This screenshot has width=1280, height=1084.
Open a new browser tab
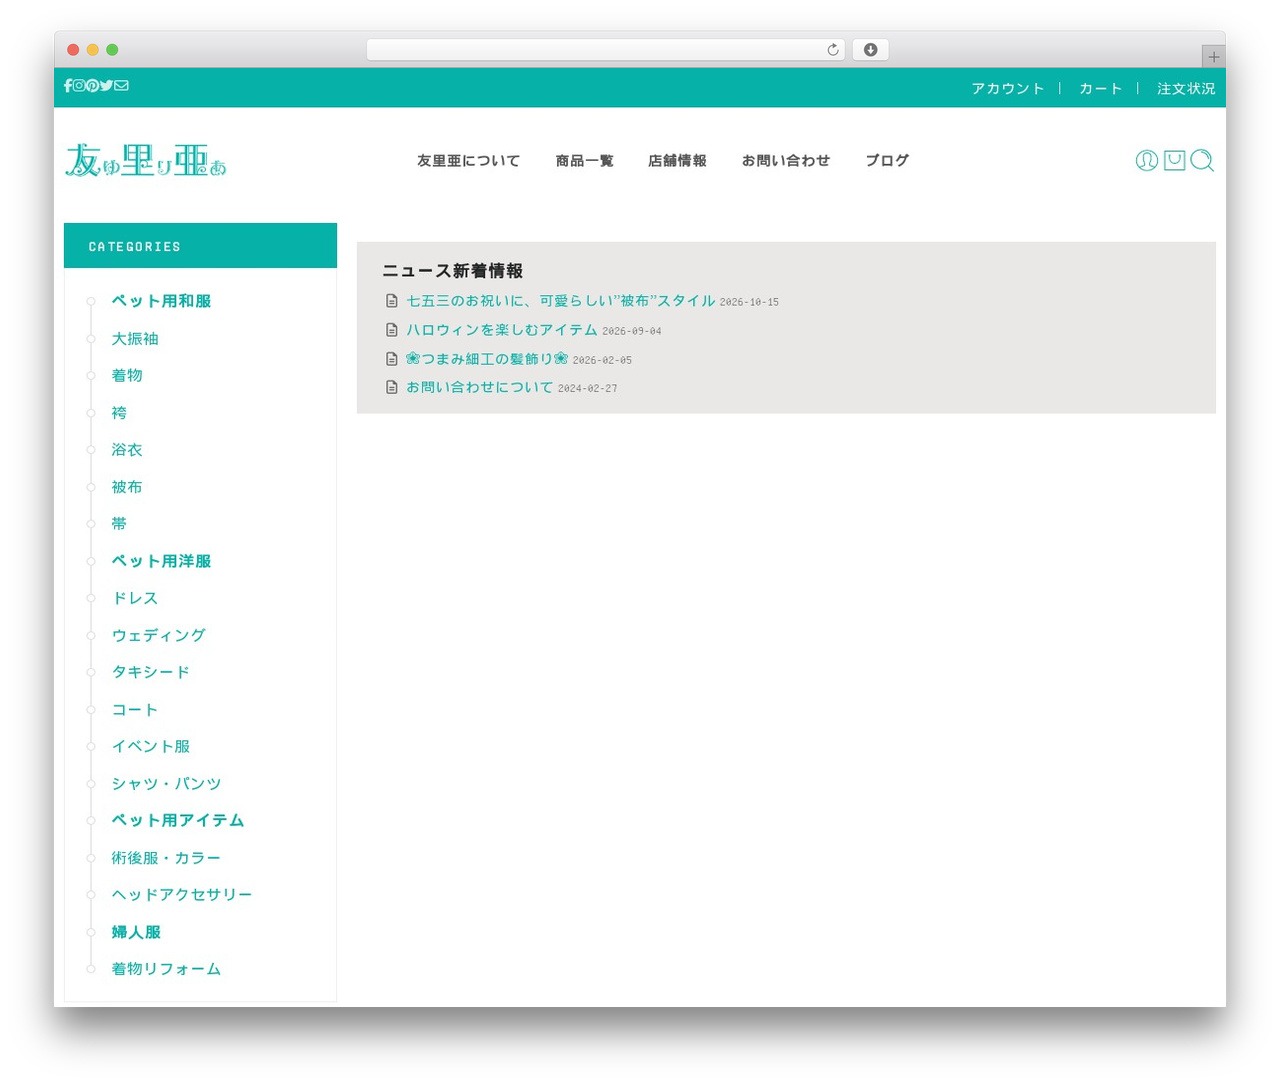click(1214, 57)
